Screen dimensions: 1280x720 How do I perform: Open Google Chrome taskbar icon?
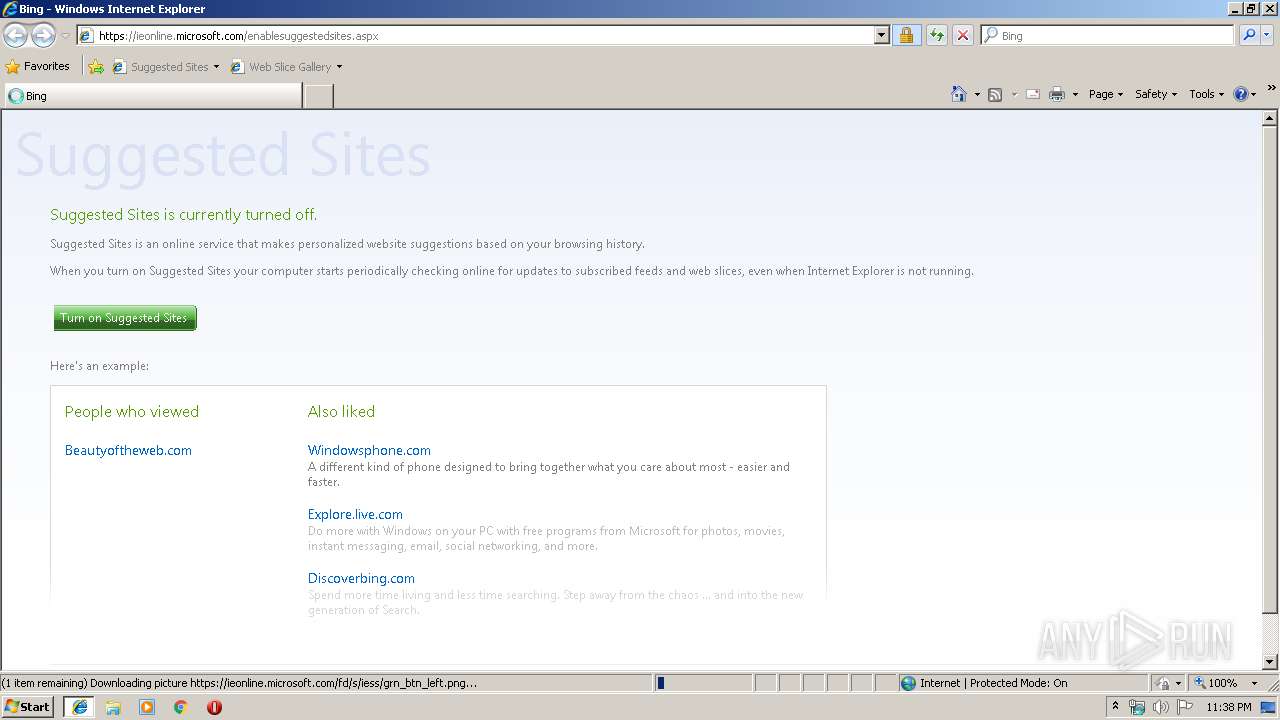(x=180, y=707)
